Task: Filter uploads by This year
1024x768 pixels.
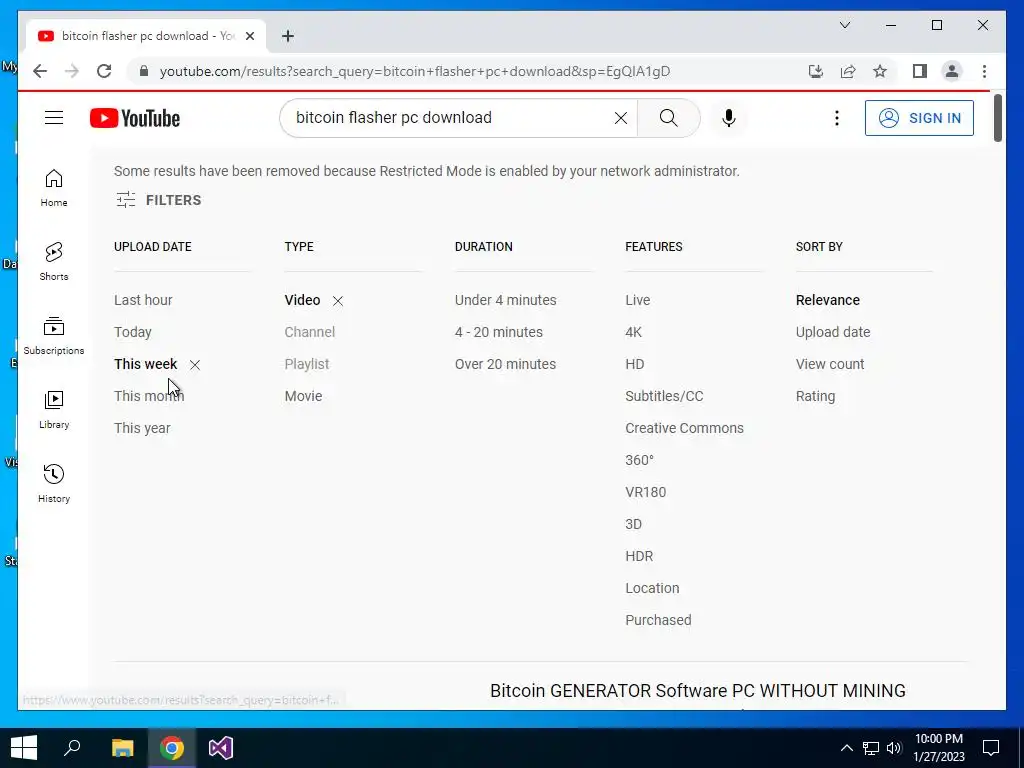Action: [142, 428]
